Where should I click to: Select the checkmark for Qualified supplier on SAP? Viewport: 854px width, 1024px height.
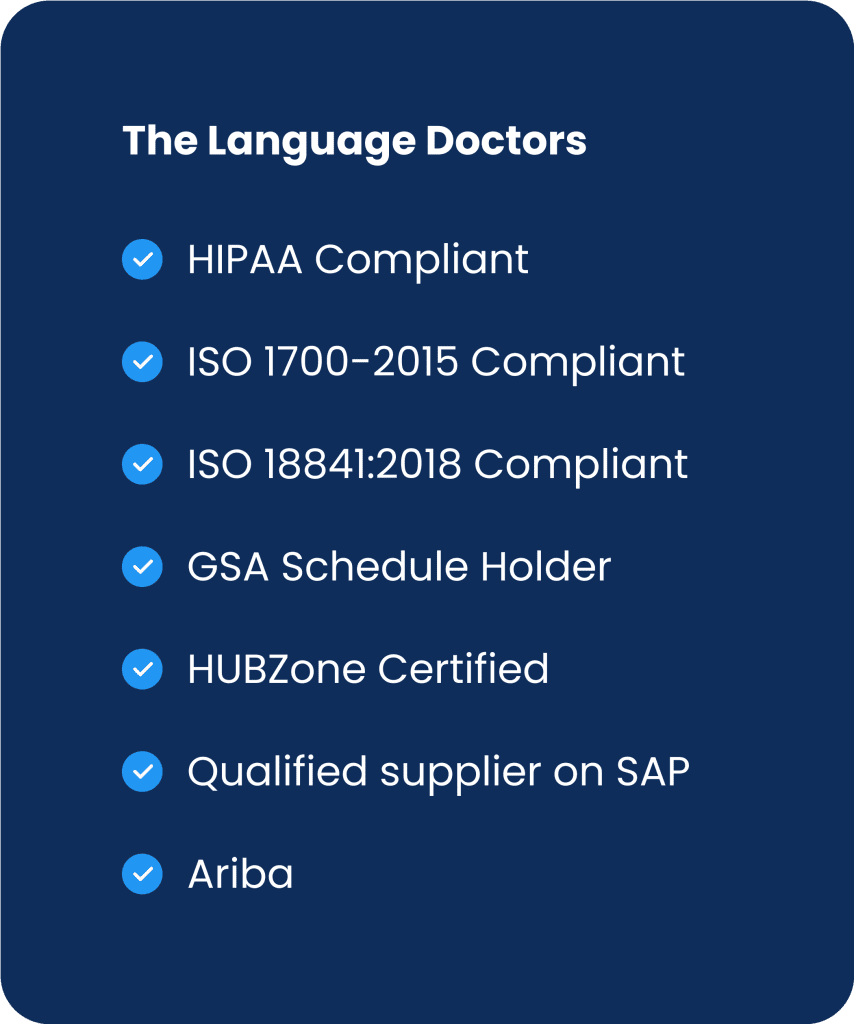pos(142,771)
